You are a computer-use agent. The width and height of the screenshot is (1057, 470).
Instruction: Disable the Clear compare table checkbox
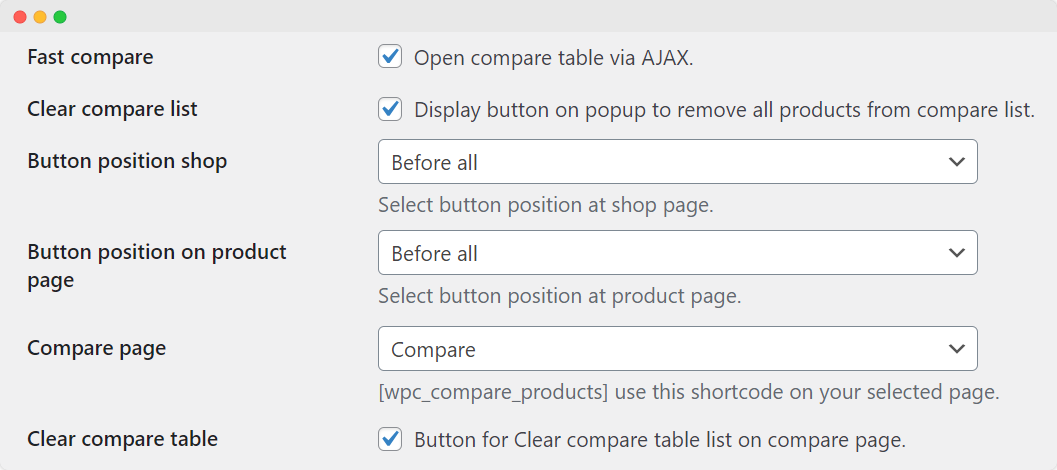(390, 439)
